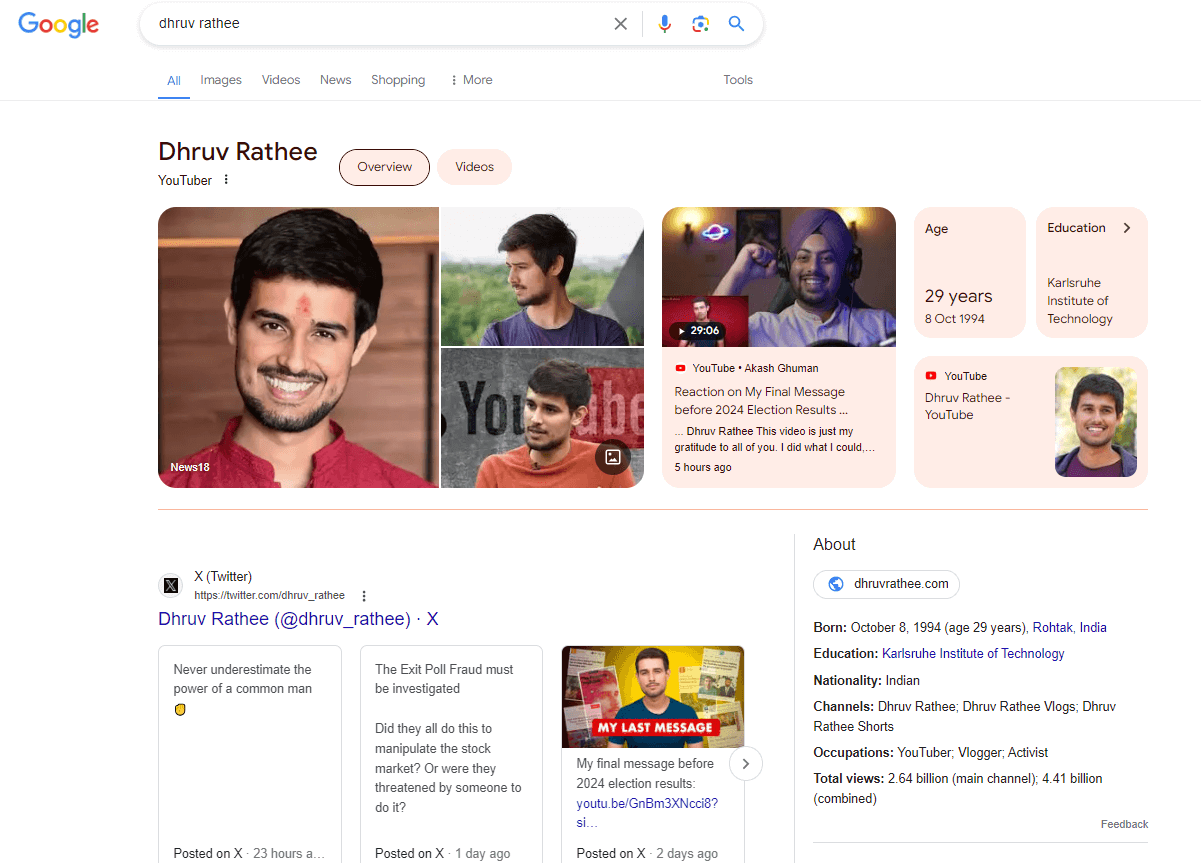This screenshot has height=863, width=1201.
Task: Open the image gallery icon on the photo
Action: coord(613,456)
